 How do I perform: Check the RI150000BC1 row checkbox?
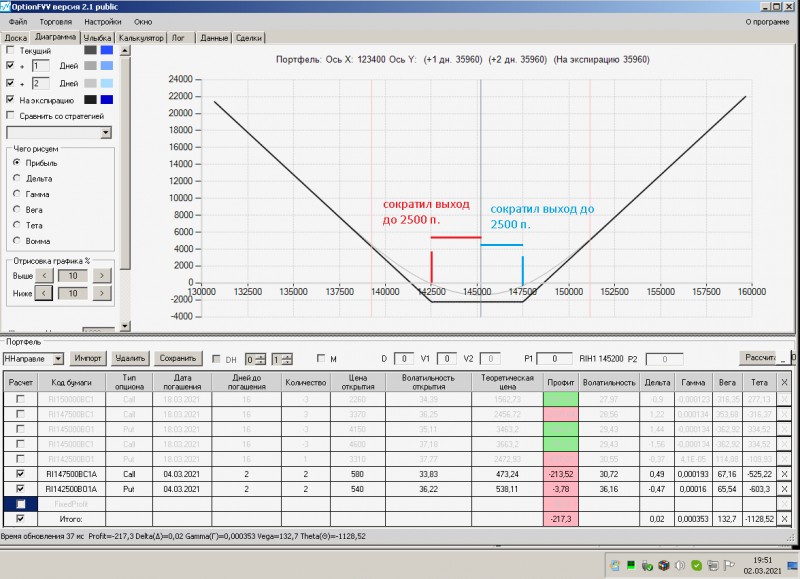click(x=20, y=398)
